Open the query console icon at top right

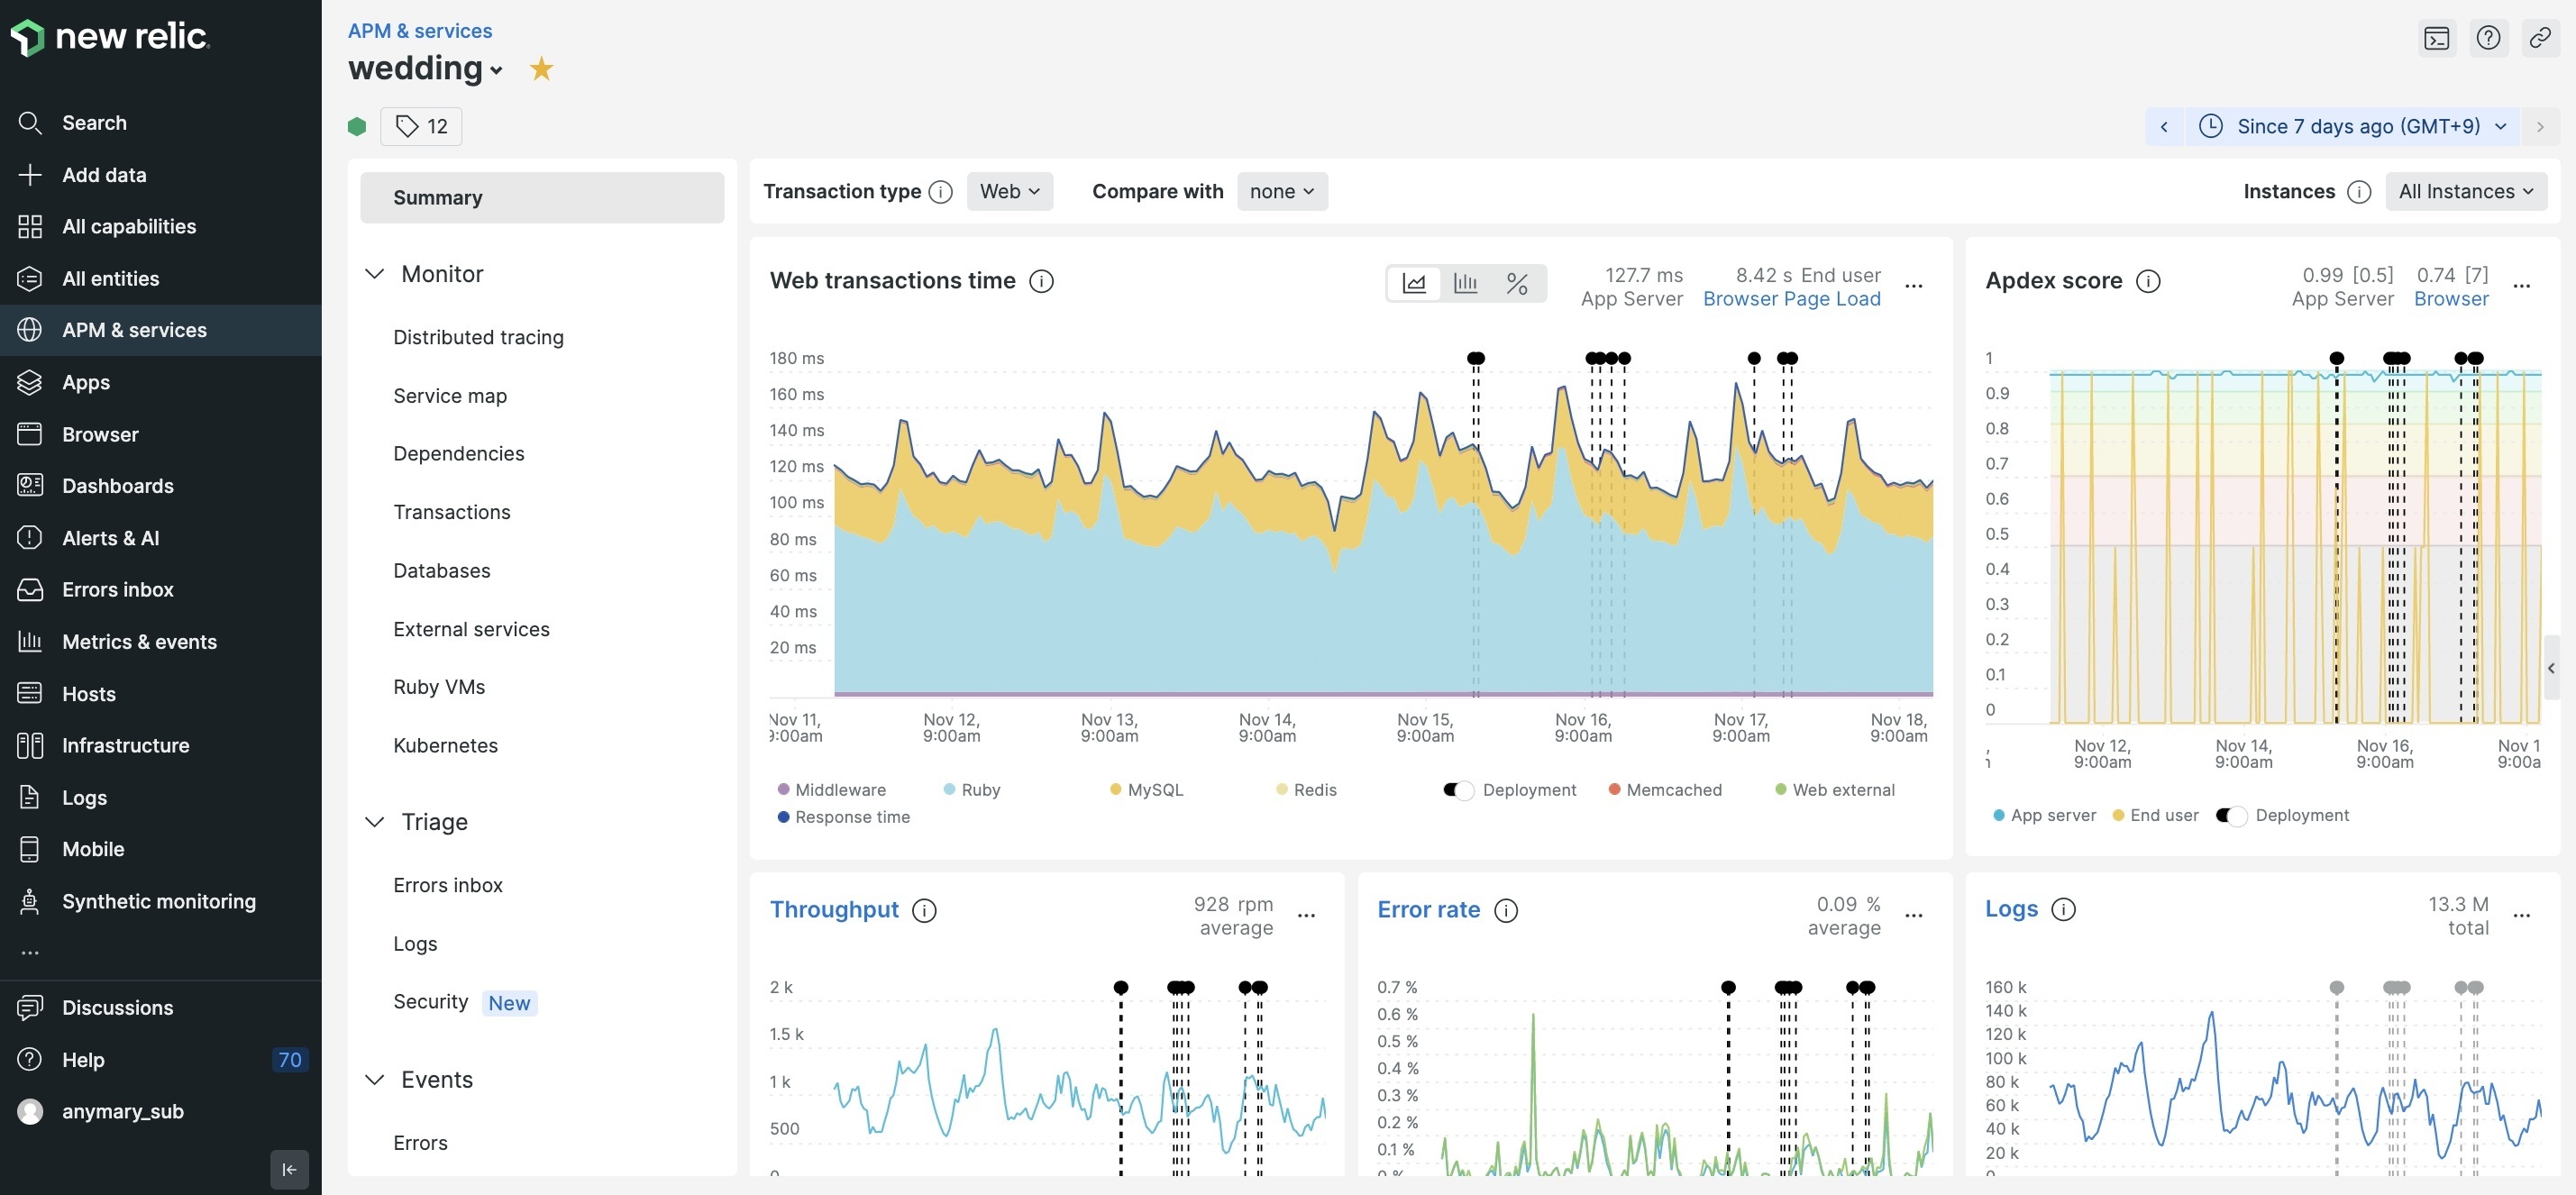click(2437, 38)
